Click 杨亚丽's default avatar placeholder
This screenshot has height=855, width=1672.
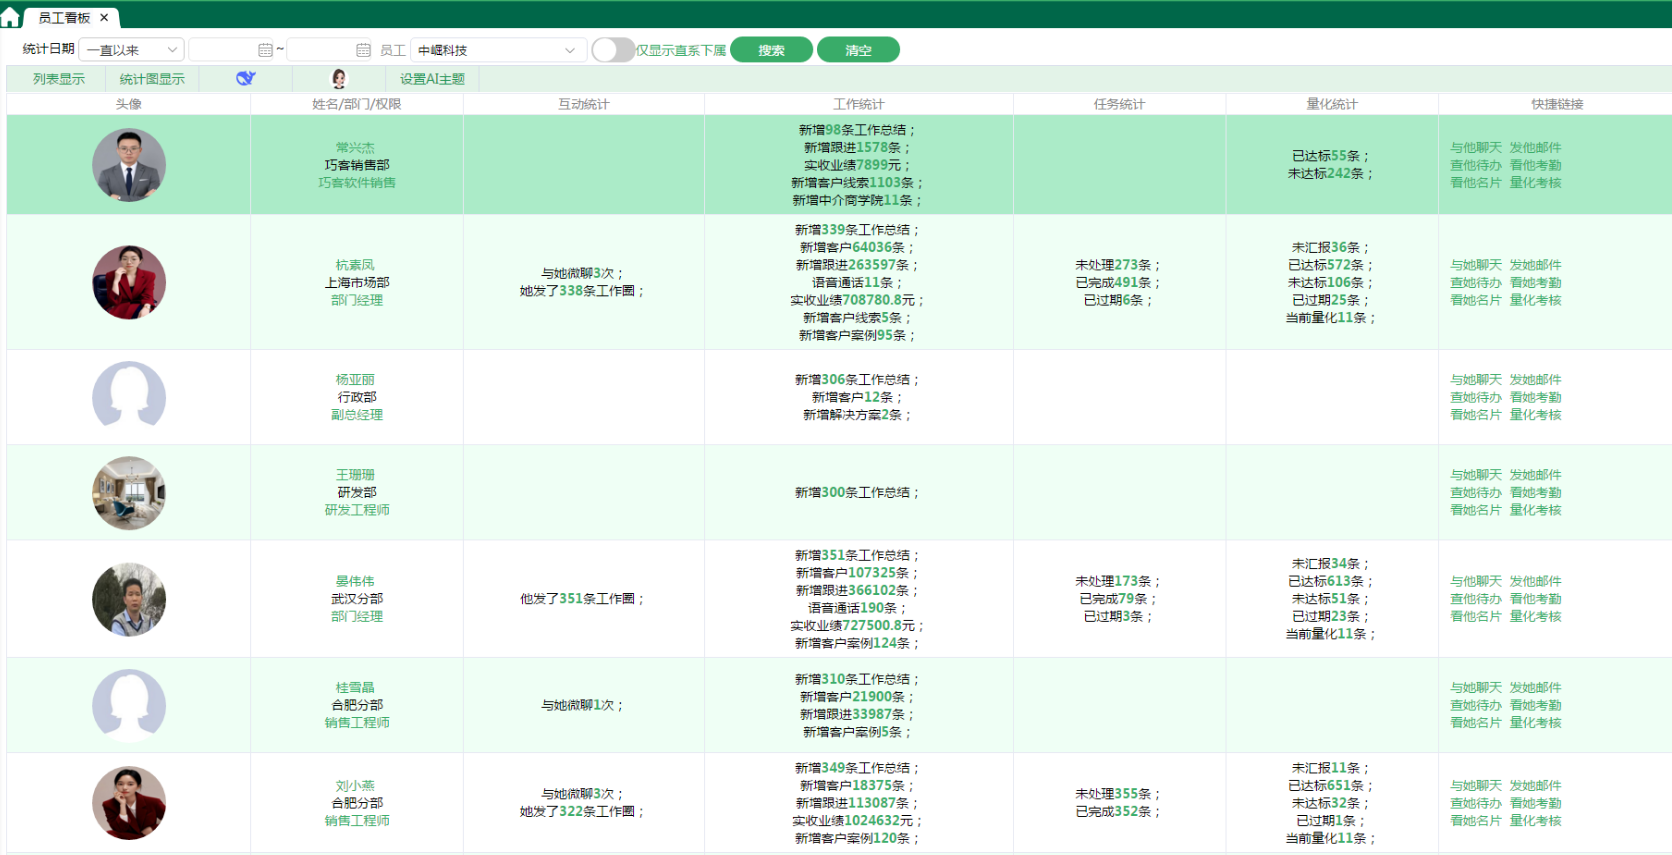click(129, 397)
